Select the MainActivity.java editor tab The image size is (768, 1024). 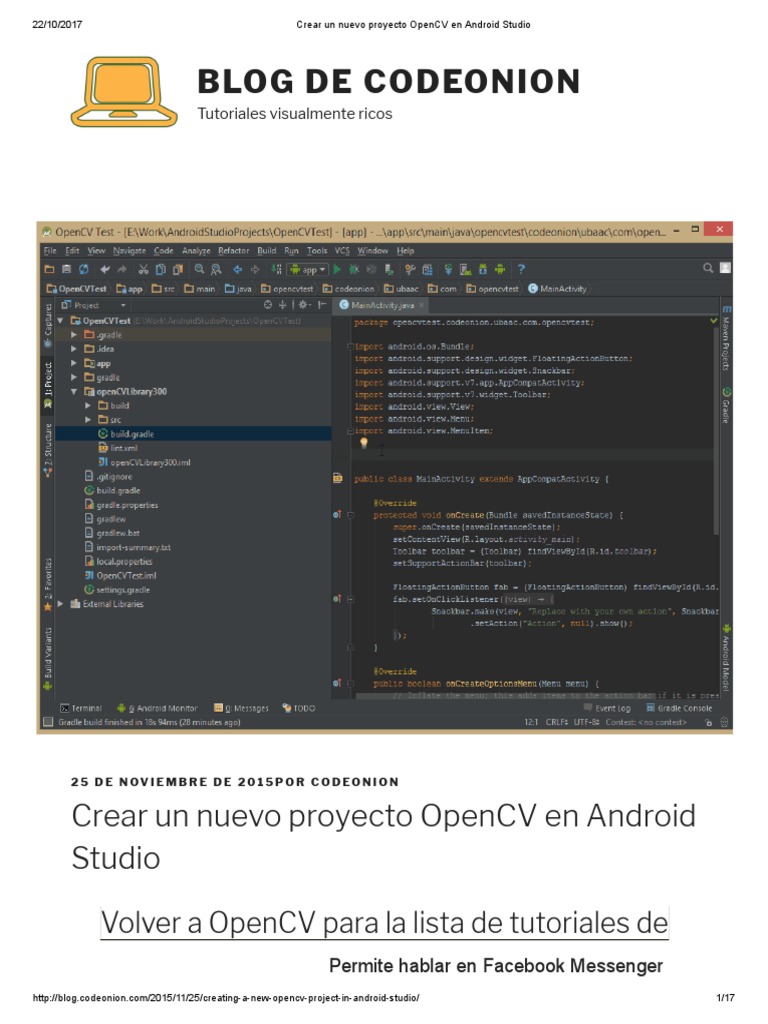[382, 305]
